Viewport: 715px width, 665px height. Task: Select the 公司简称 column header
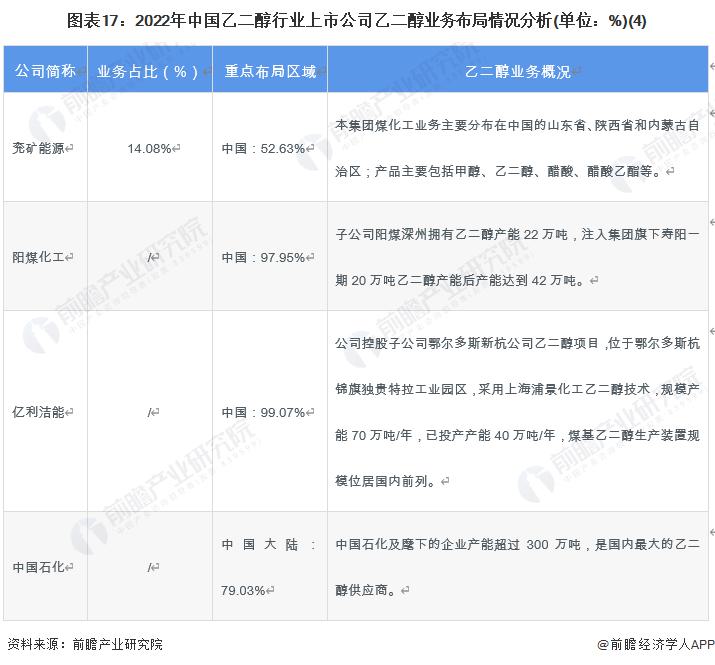44,71
